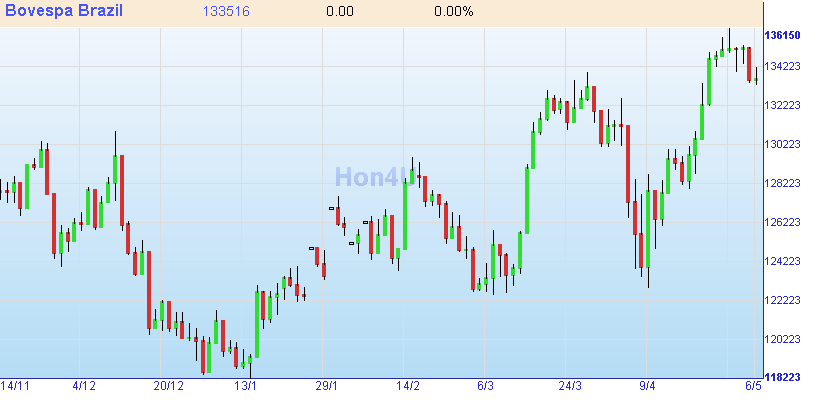Click the 0.00 change value
The image size is (820, 400).
340,12
